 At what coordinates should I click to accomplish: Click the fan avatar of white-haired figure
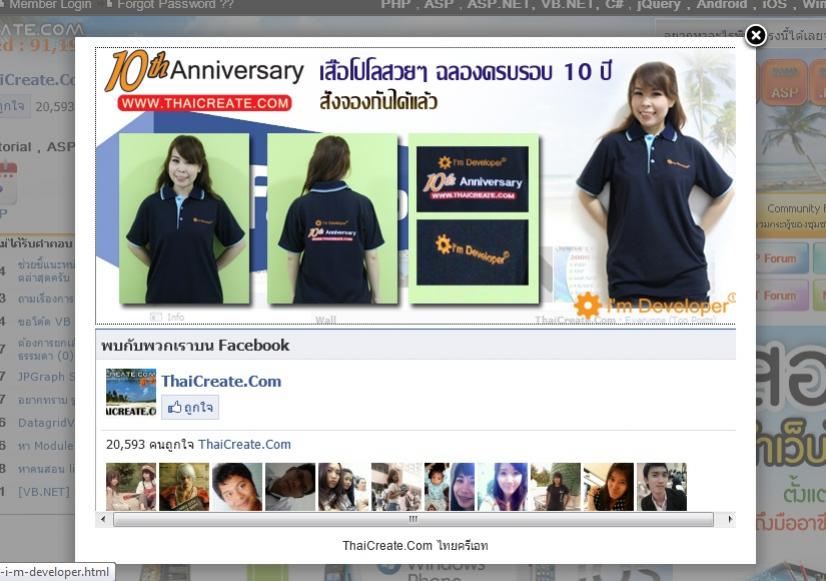coord(184,487)
